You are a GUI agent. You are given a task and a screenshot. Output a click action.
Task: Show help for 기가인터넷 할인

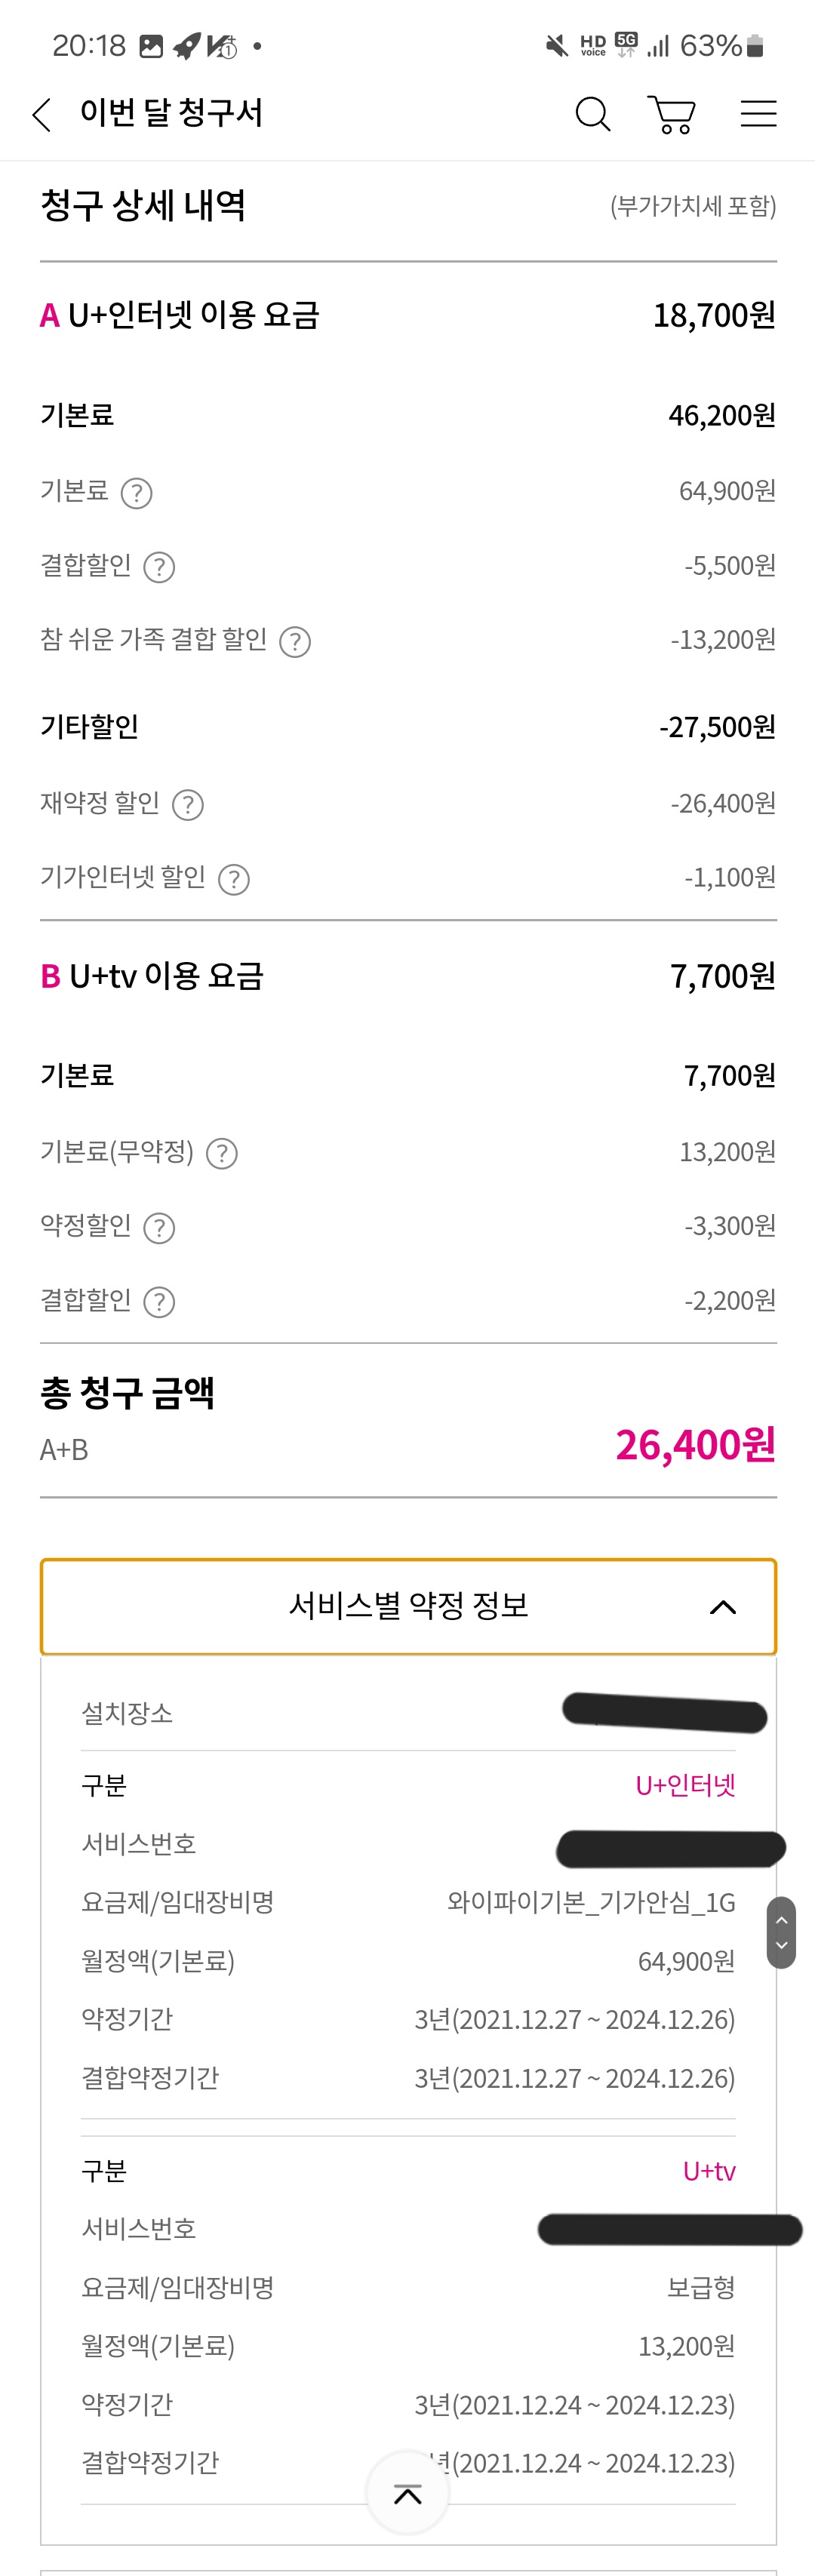pyautogui.click(x=234, y=880)
